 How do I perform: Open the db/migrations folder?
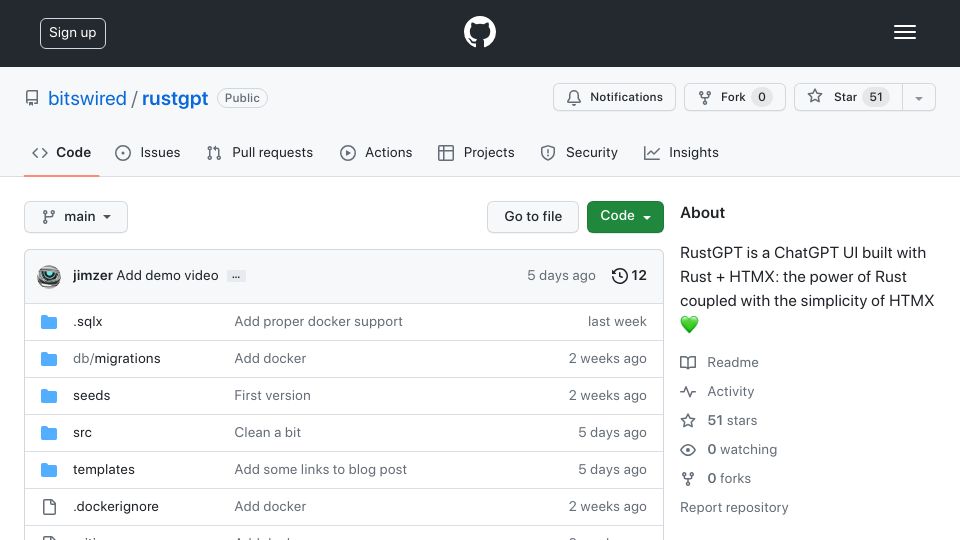[x=116, y=358]
